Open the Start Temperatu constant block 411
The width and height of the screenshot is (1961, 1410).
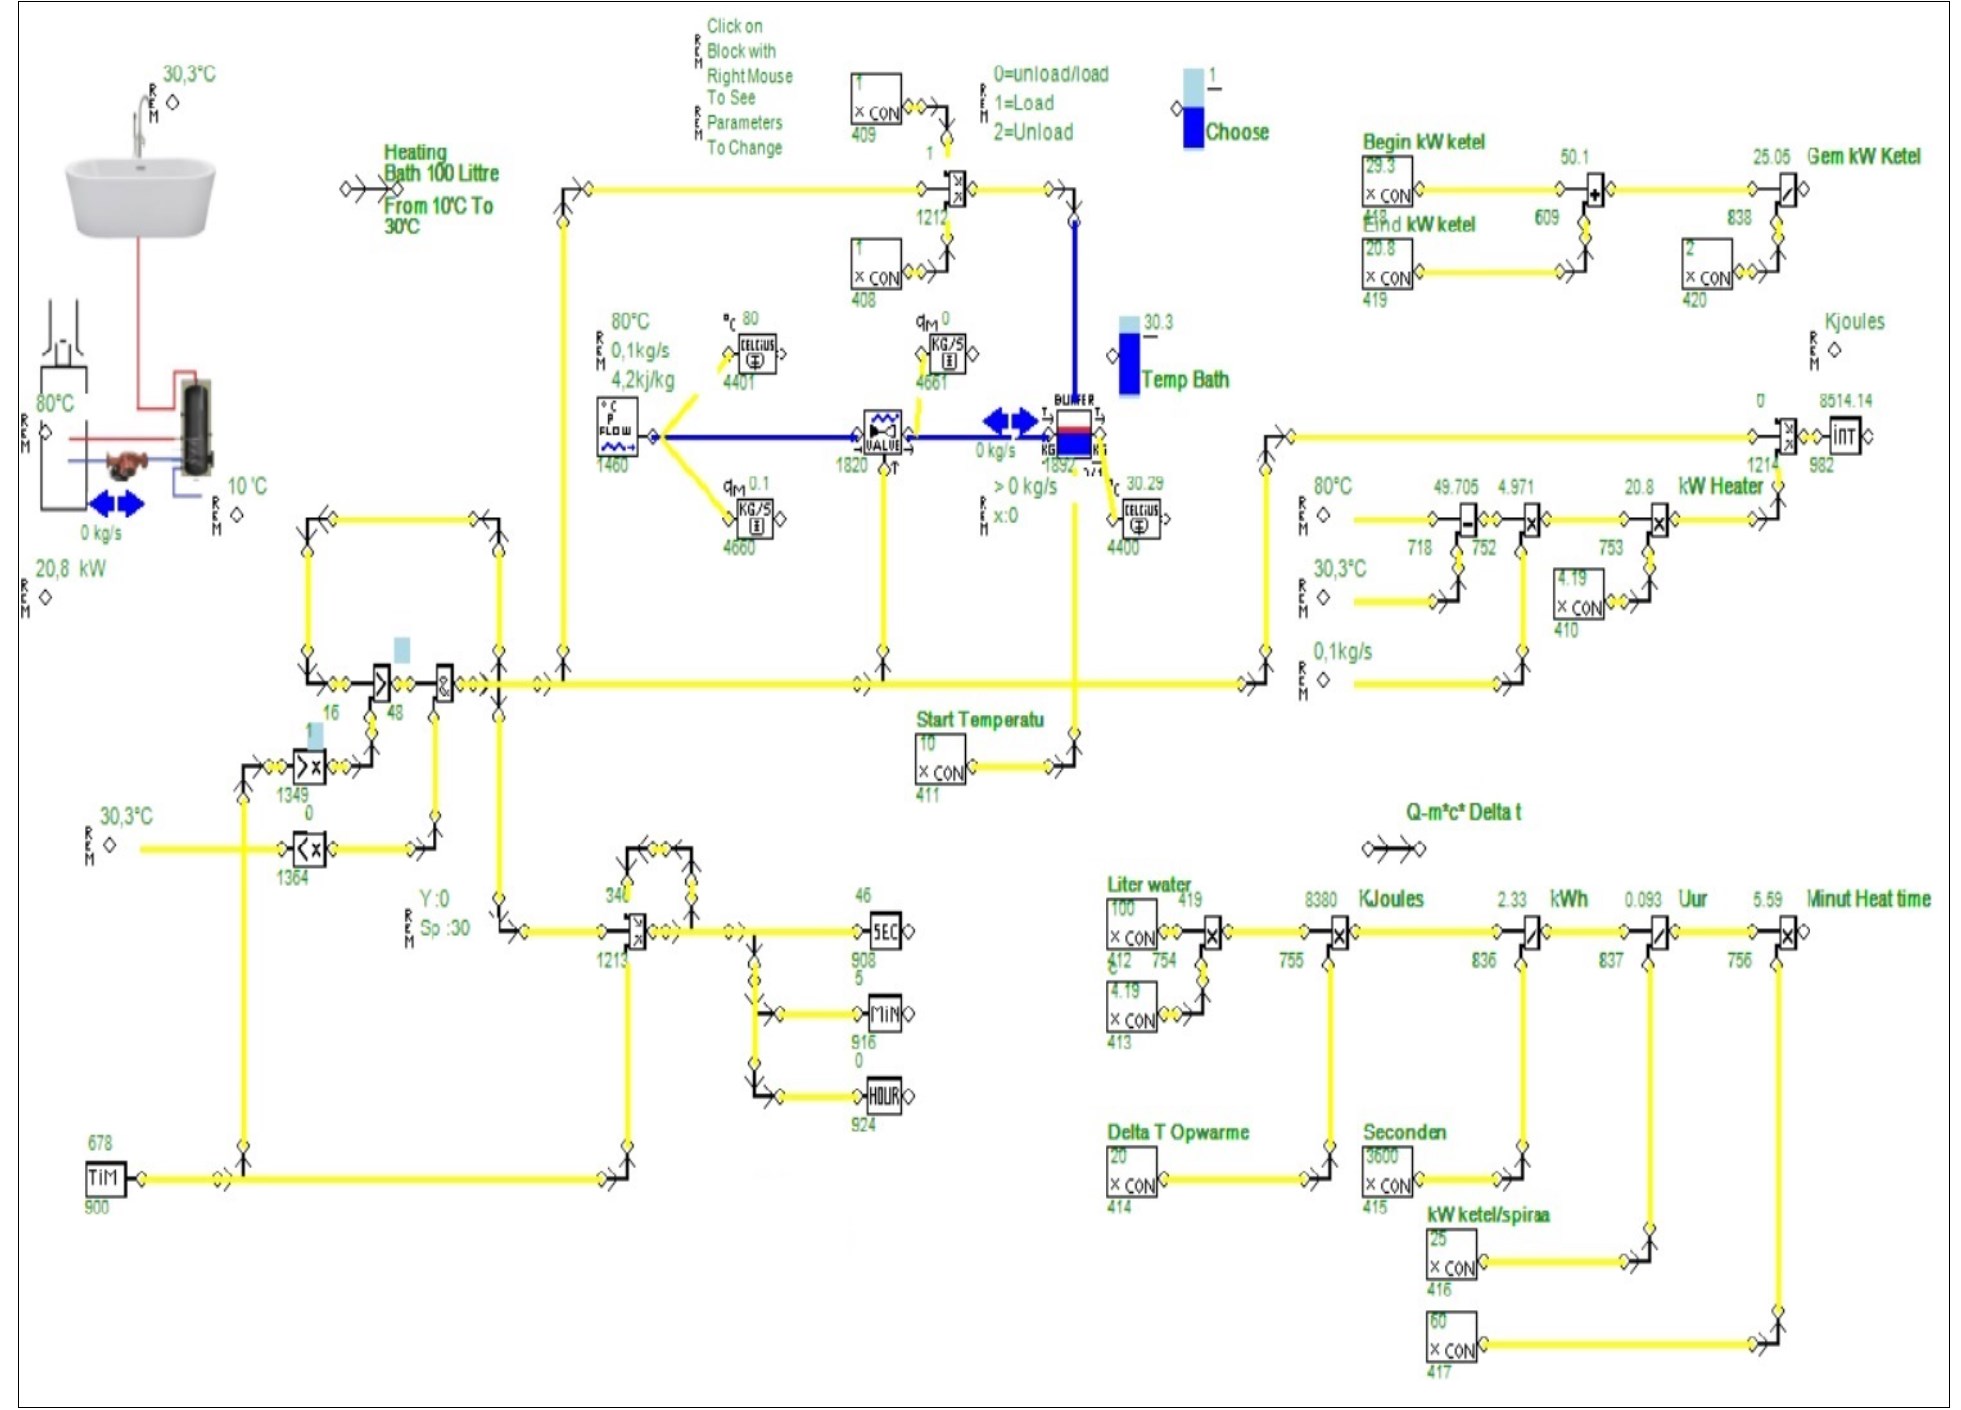(941, 760)
